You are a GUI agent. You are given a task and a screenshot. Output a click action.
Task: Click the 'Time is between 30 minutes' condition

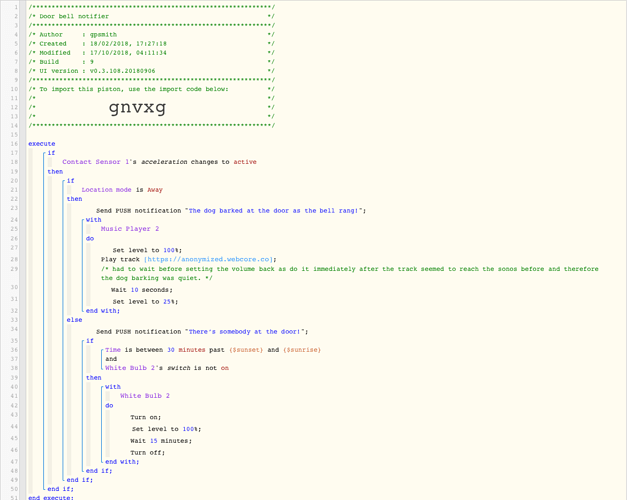[213, 350]
